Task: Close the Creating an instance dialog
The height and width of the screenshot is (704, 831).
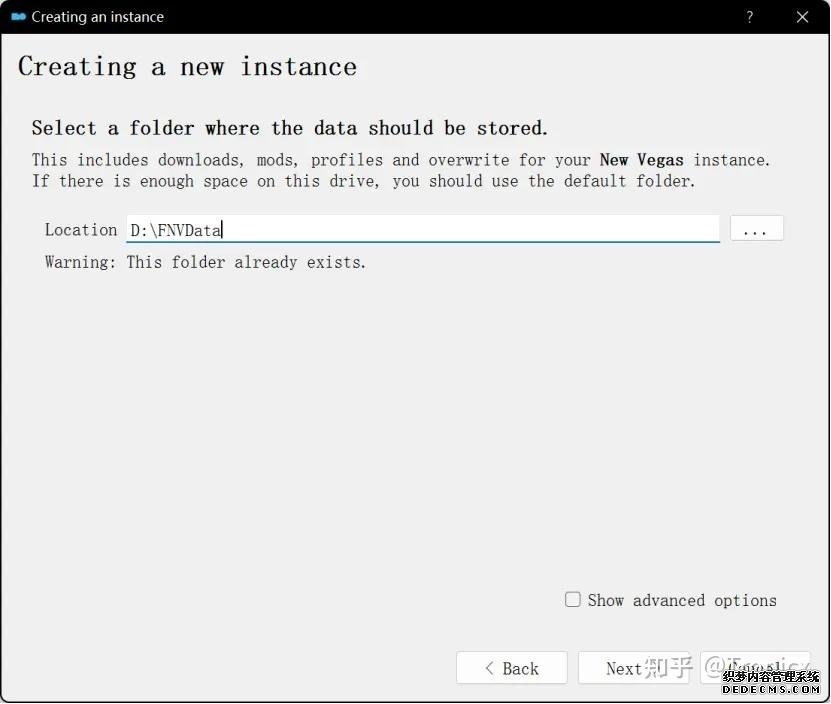Action: [802, 17]
